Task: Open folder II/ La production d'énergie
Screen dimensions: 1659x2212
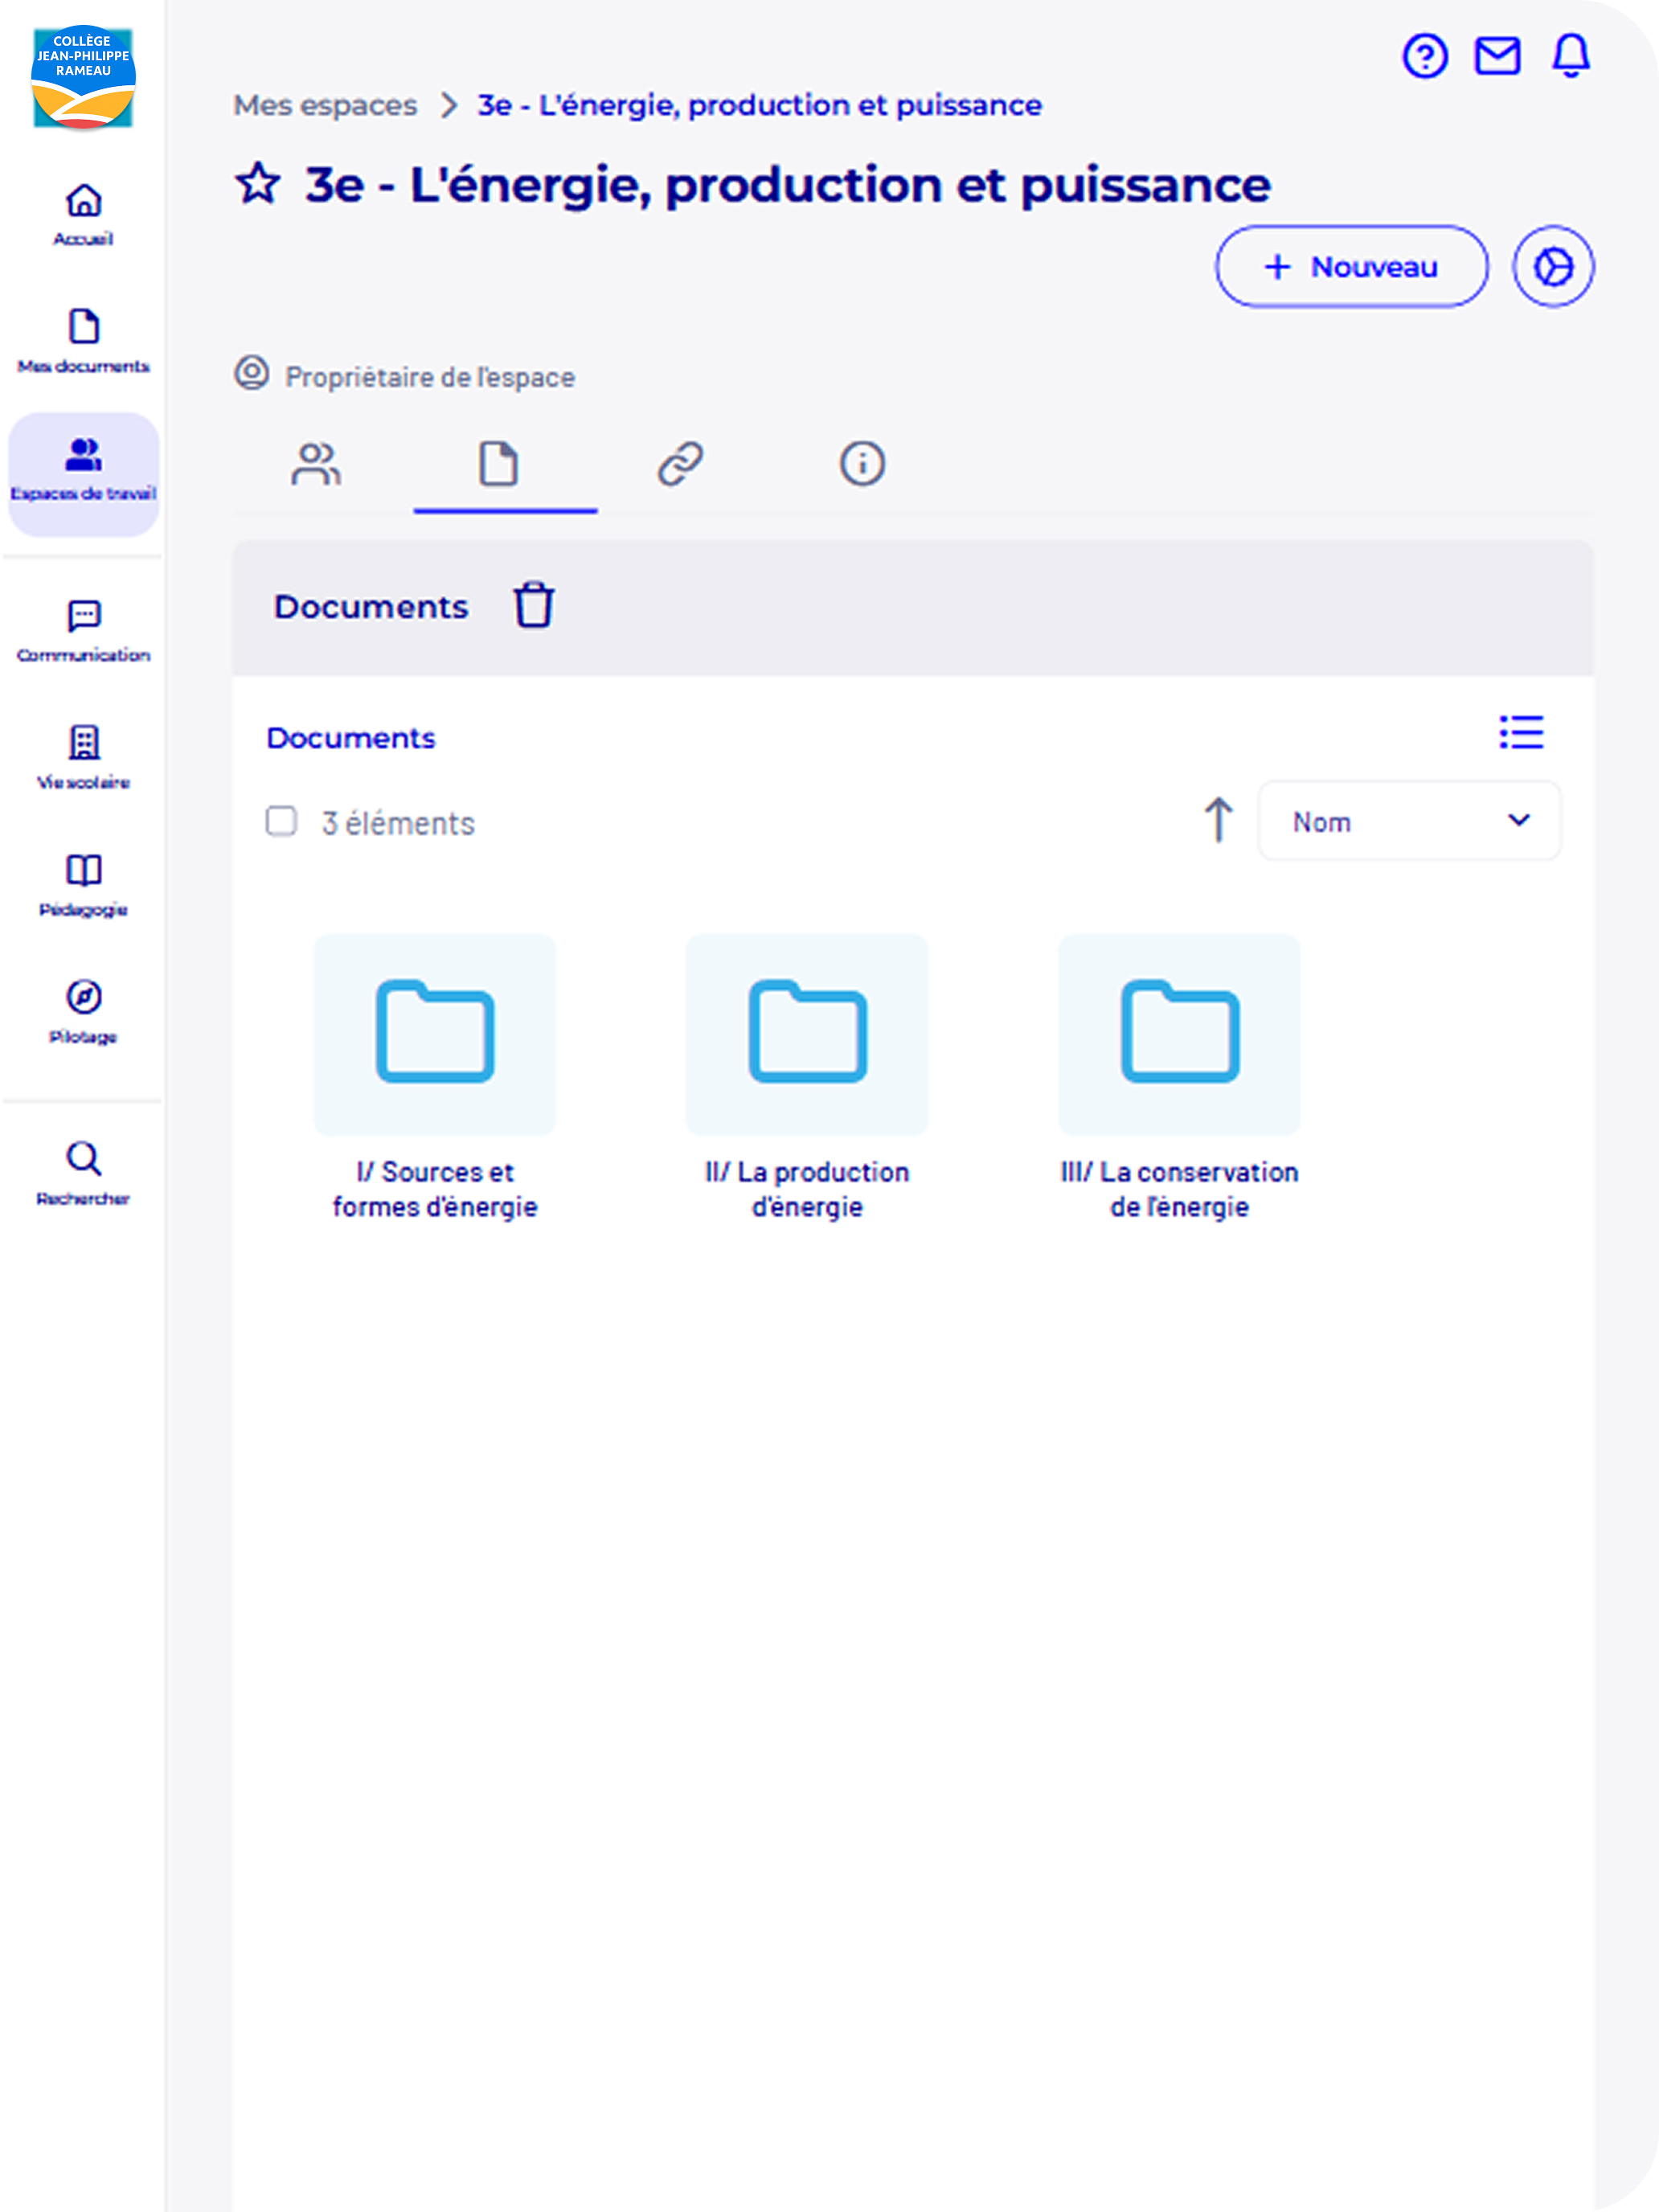Action: [806, 1035]
